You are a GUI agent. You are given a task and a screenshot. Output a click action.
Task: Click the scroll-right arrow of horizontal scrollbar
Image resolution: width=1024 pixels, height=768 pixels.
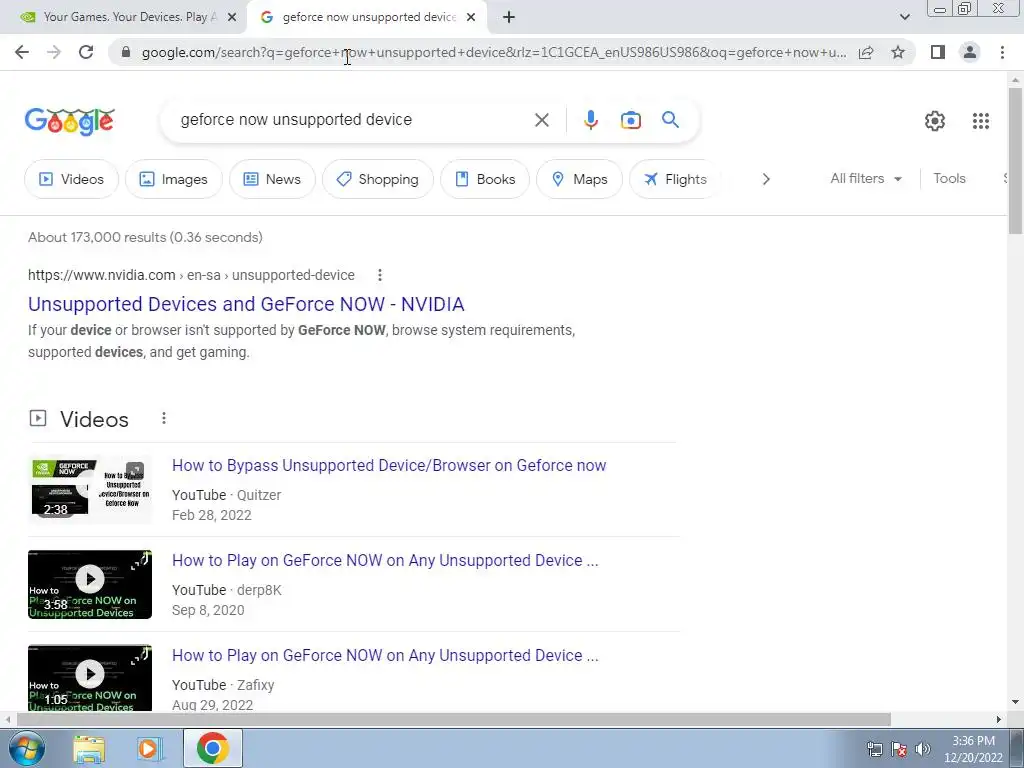(999, 719)
